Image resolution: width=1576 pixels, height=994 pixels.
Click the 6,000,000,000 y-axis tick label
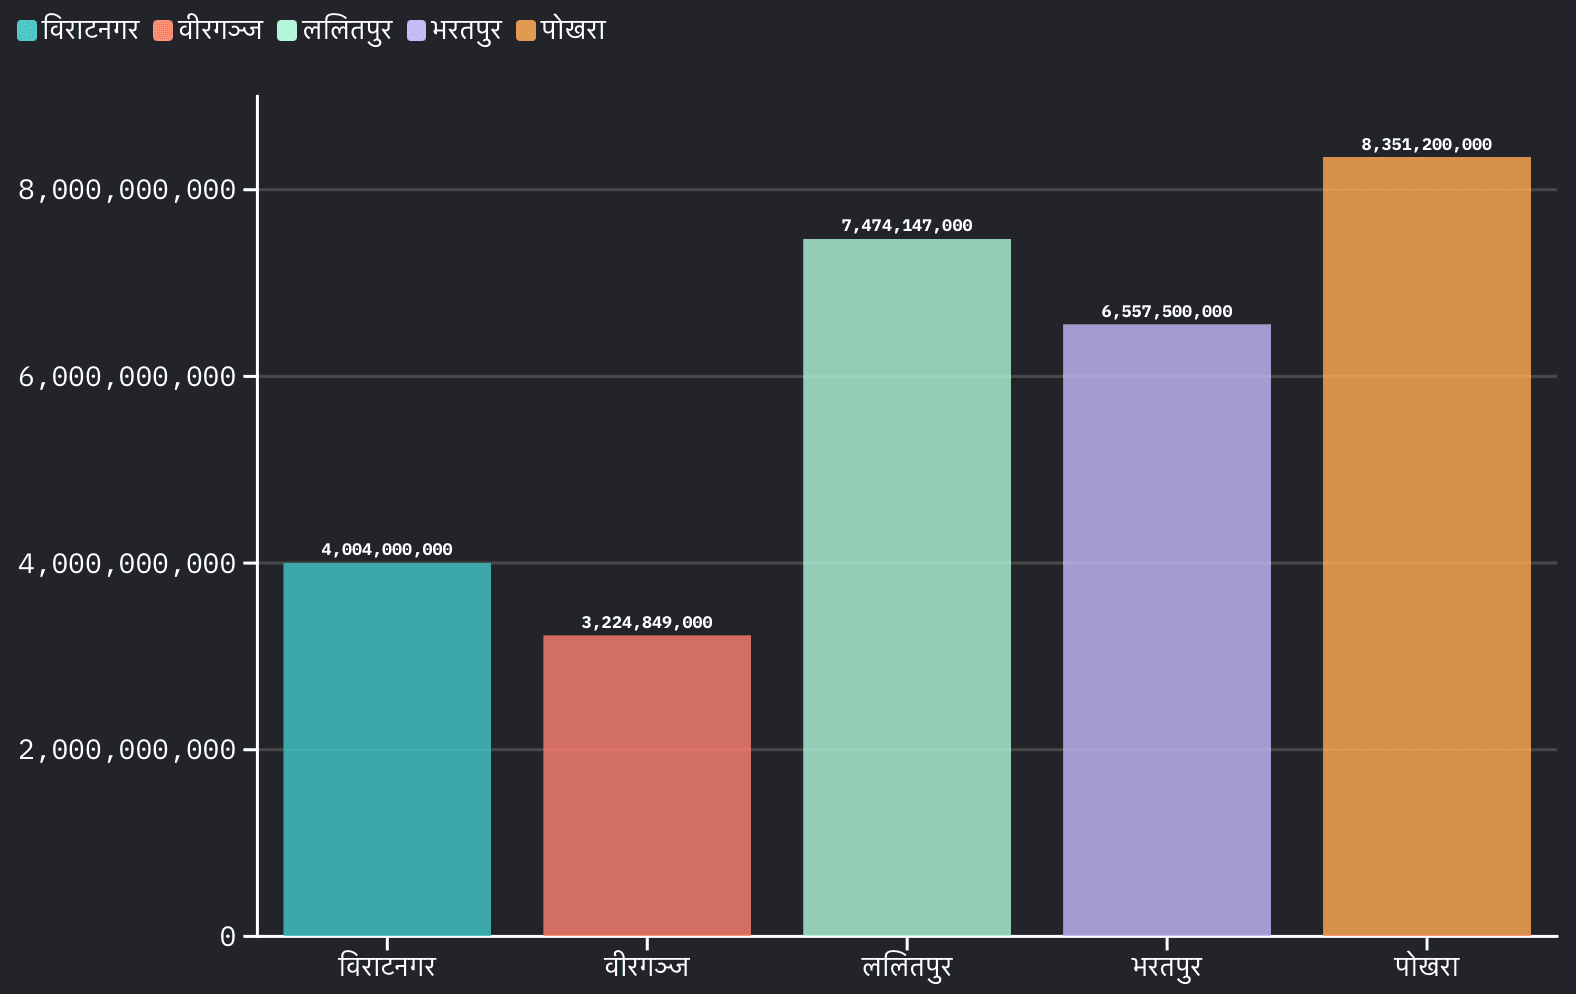click(127, 377)
